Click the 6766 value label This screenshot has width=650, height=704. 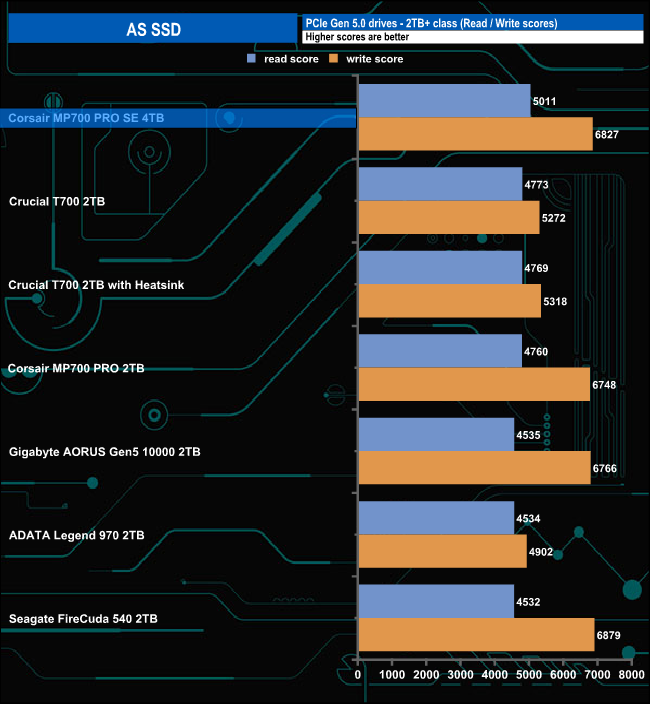coord(605,469)
